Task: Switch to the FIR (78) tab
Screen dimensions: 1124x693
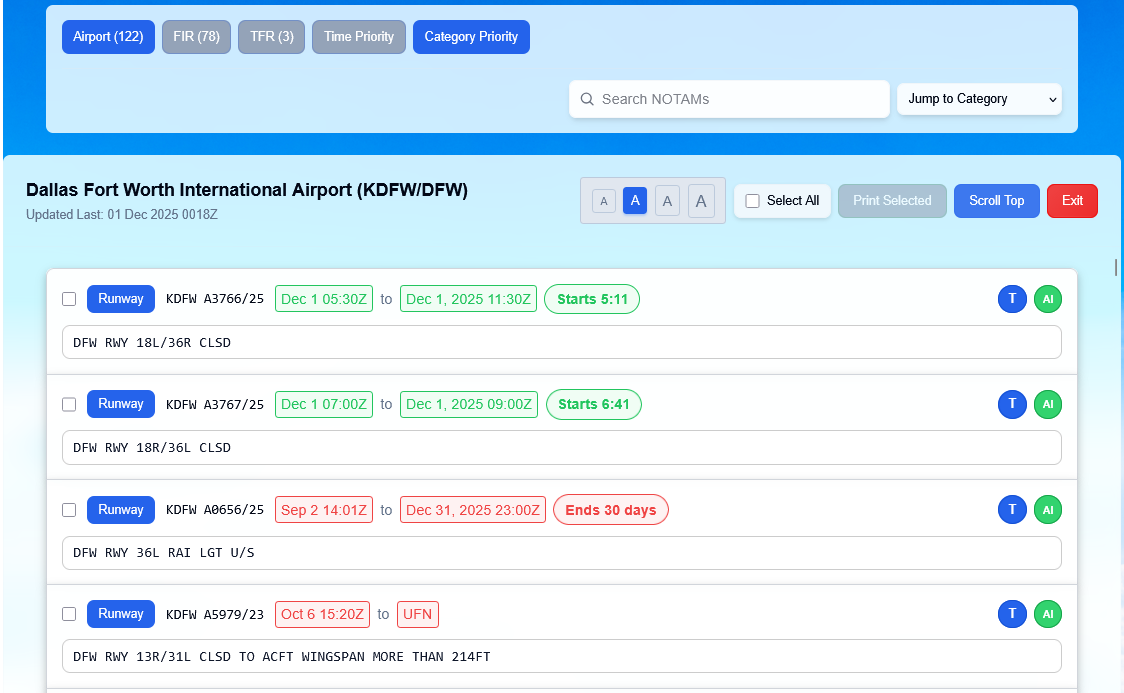Action: click(x=196, y=37)
